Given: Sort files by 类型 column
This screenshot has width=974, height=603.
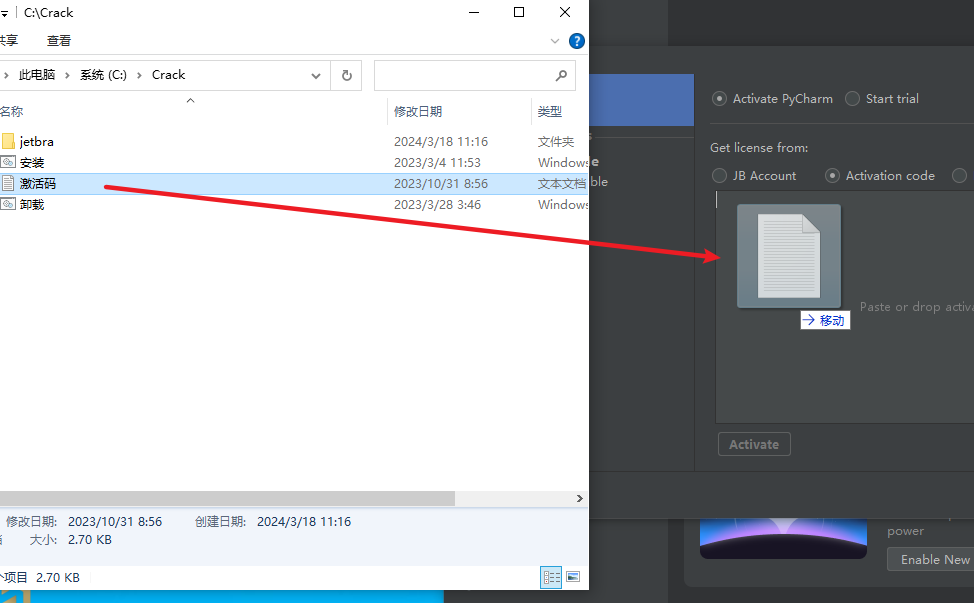Looking at the screenshot, I should pos(550,112).
